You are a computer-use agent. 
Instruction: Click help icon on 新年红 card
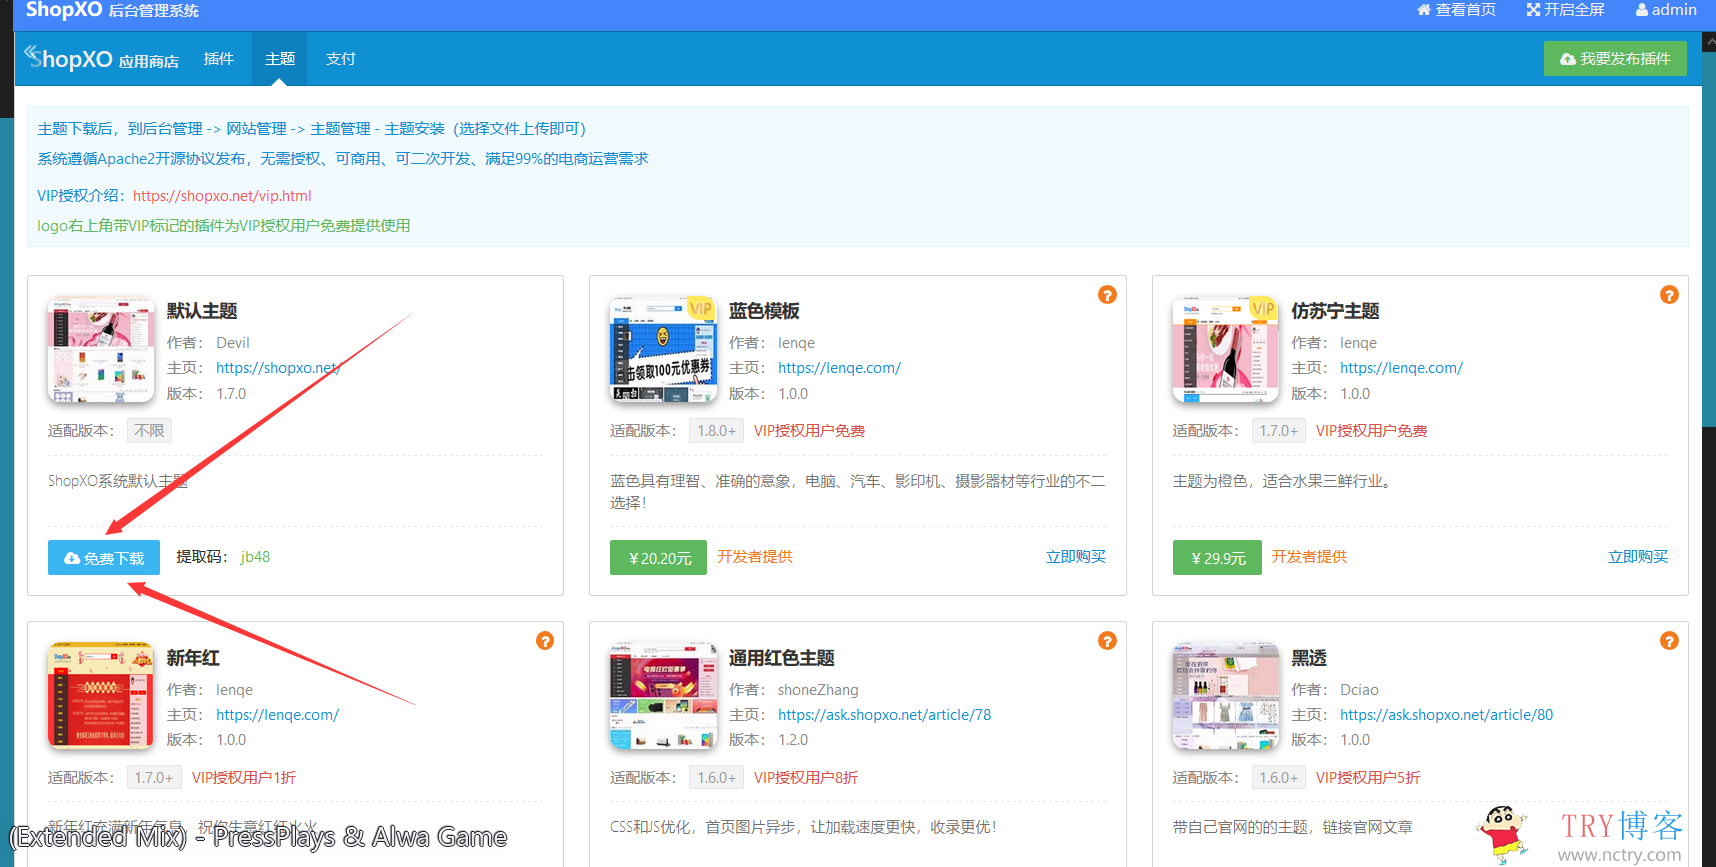tap(545, 641)
